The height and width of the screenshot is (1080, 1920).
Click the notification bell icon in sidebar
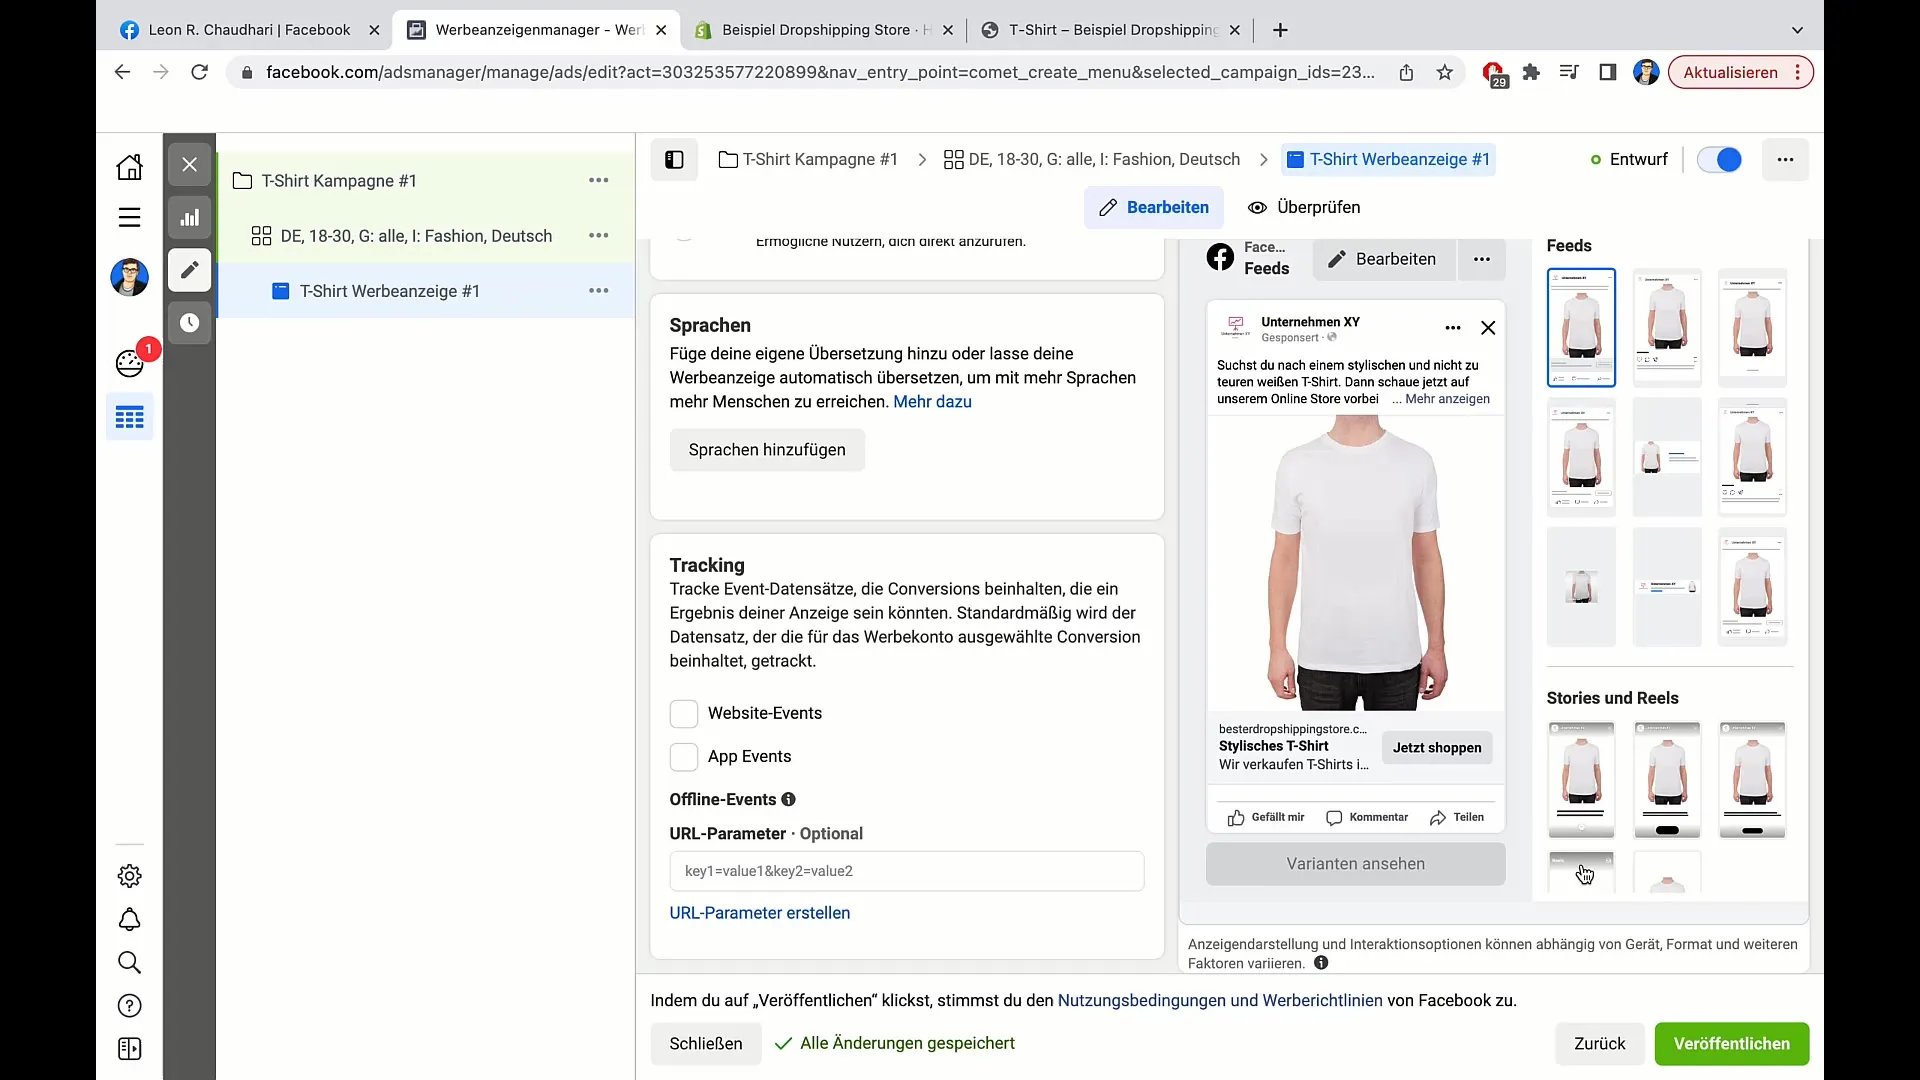pyautogui.click(x=129, y=919)
